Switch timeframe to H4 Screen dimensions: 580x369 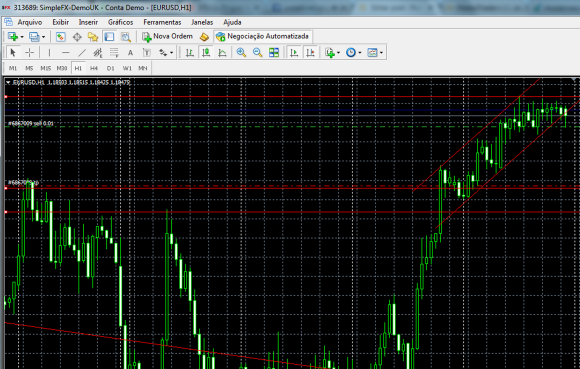[94, 68]
